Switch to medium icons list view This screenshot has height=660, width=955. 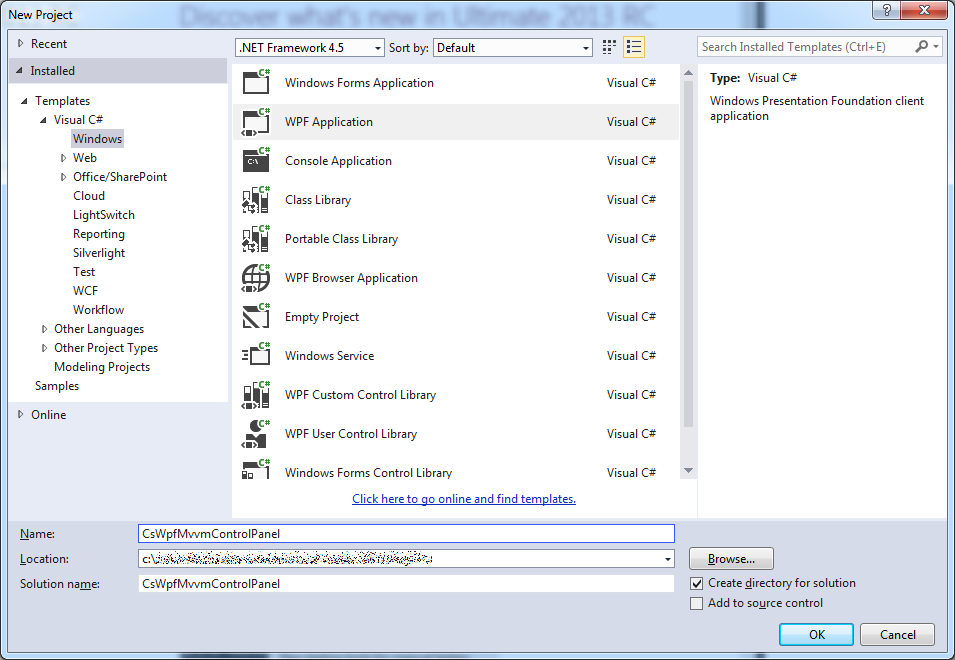(634, 47)
